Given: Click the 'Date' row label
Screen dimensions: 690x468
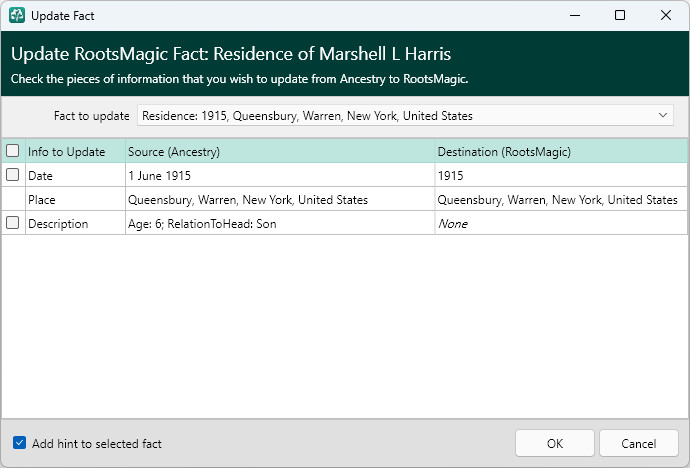Looking at the screenshot, I should point(40,176).
